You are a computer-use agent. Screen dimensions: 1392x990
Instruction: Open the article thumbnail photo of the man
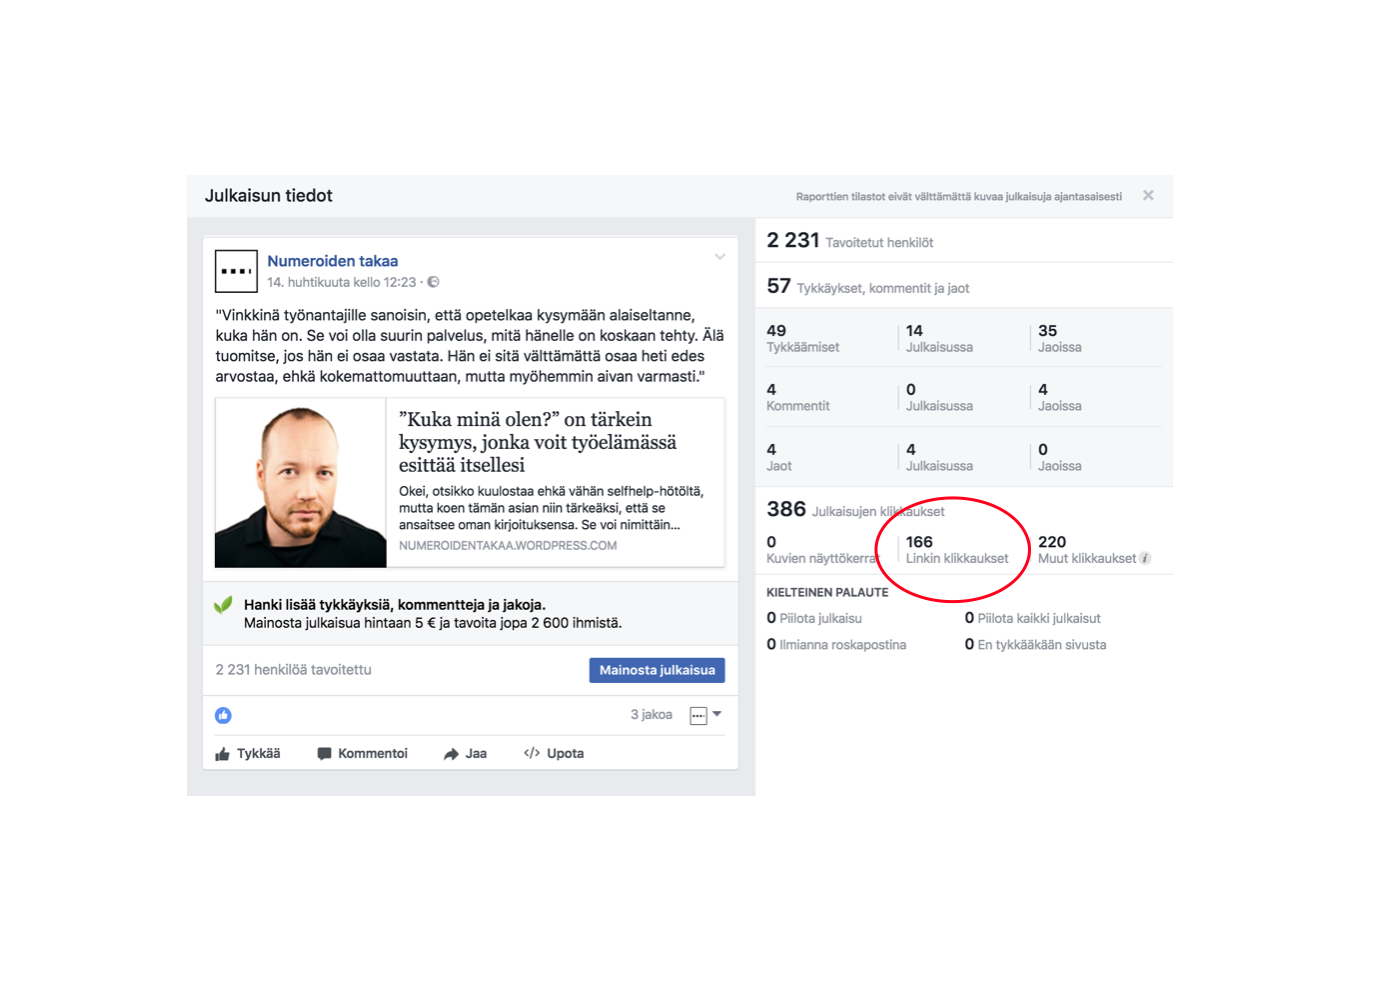coord(301,483)
